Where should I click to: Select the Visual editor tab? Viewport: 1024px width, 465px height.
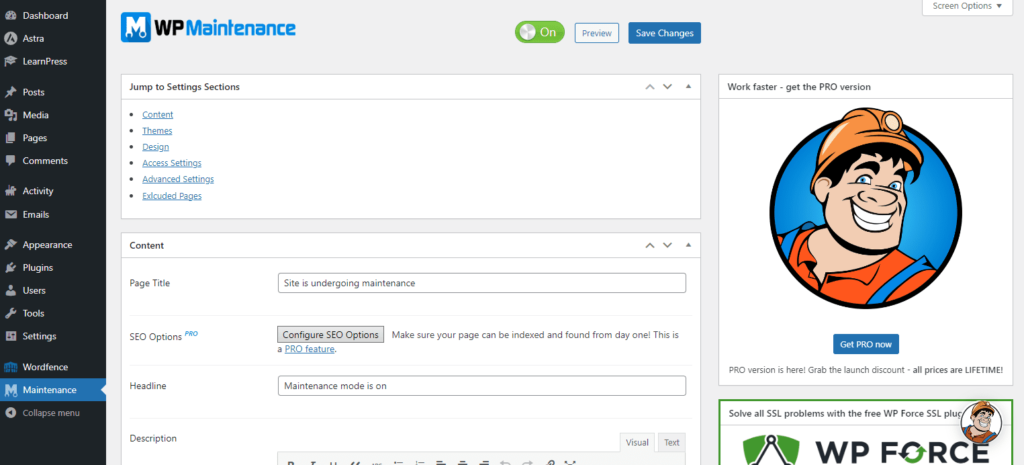tap(637, 442)
